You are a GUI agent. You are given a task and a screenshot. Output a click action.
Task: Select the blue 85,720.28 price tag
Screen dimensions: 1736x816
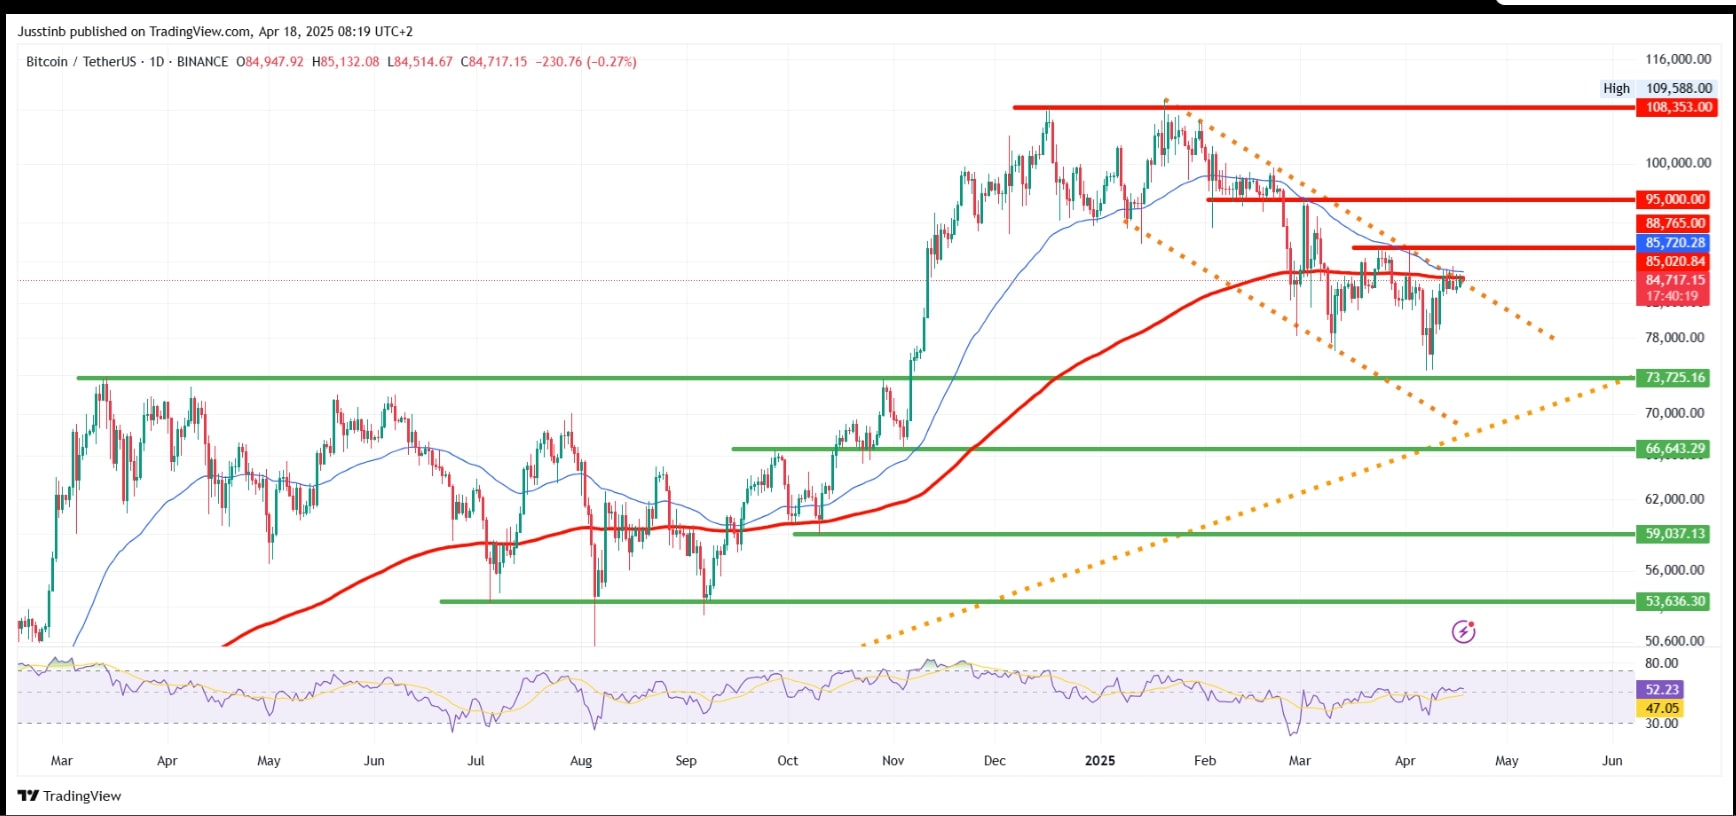coord(1674,242)
